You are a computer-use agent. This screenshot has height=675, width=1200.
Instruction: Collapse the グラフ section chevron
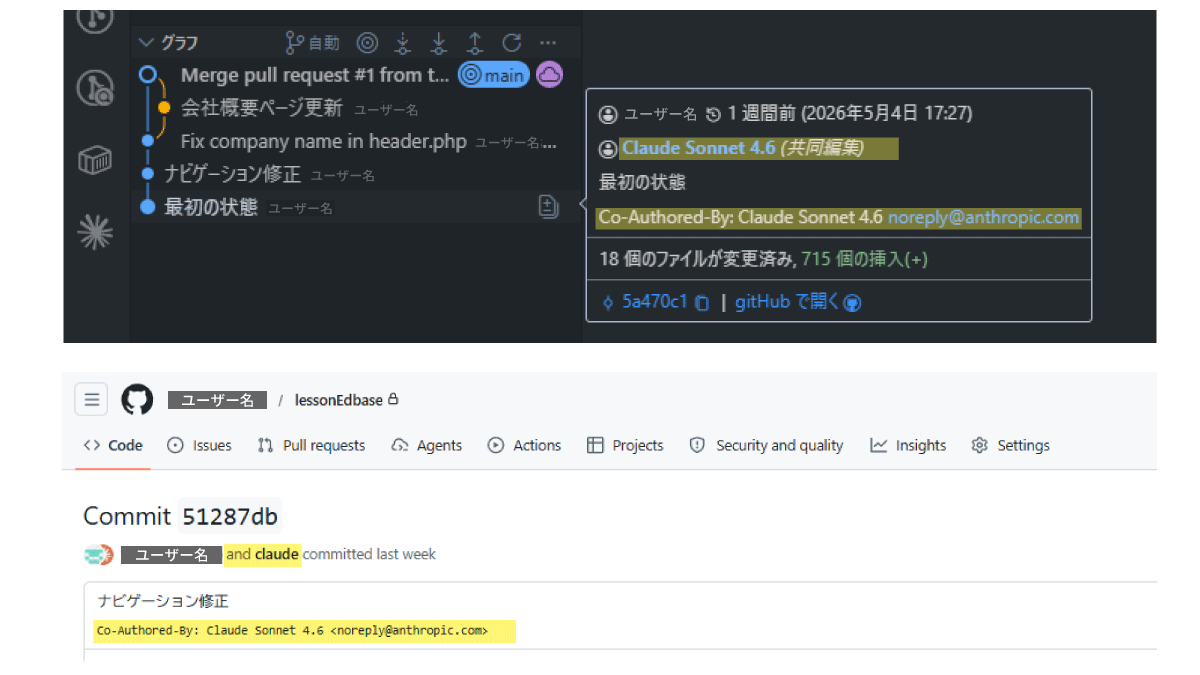pos(147,43)
